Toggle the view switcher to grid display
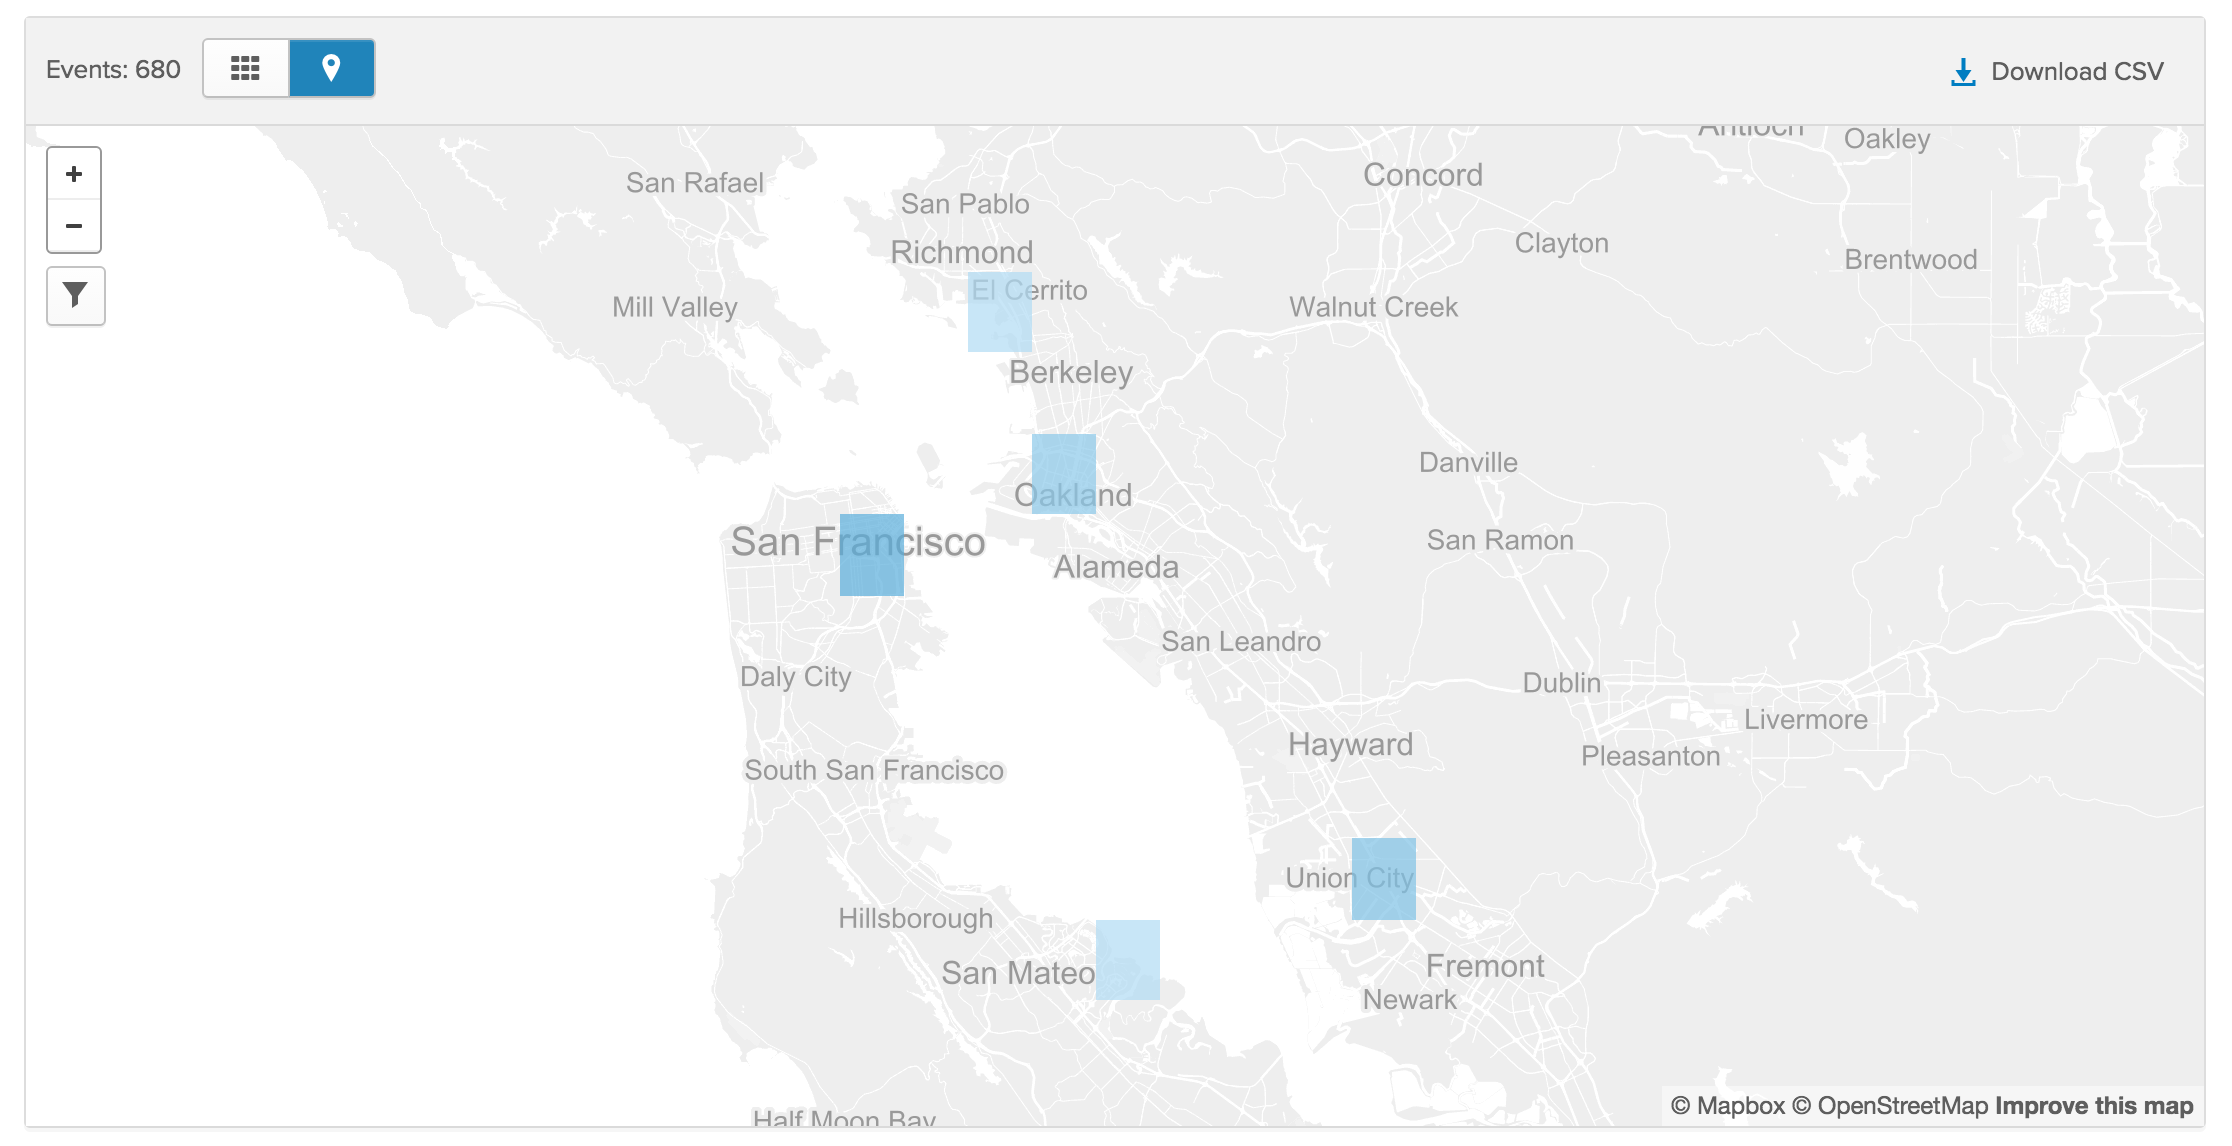 click(245, 68)
